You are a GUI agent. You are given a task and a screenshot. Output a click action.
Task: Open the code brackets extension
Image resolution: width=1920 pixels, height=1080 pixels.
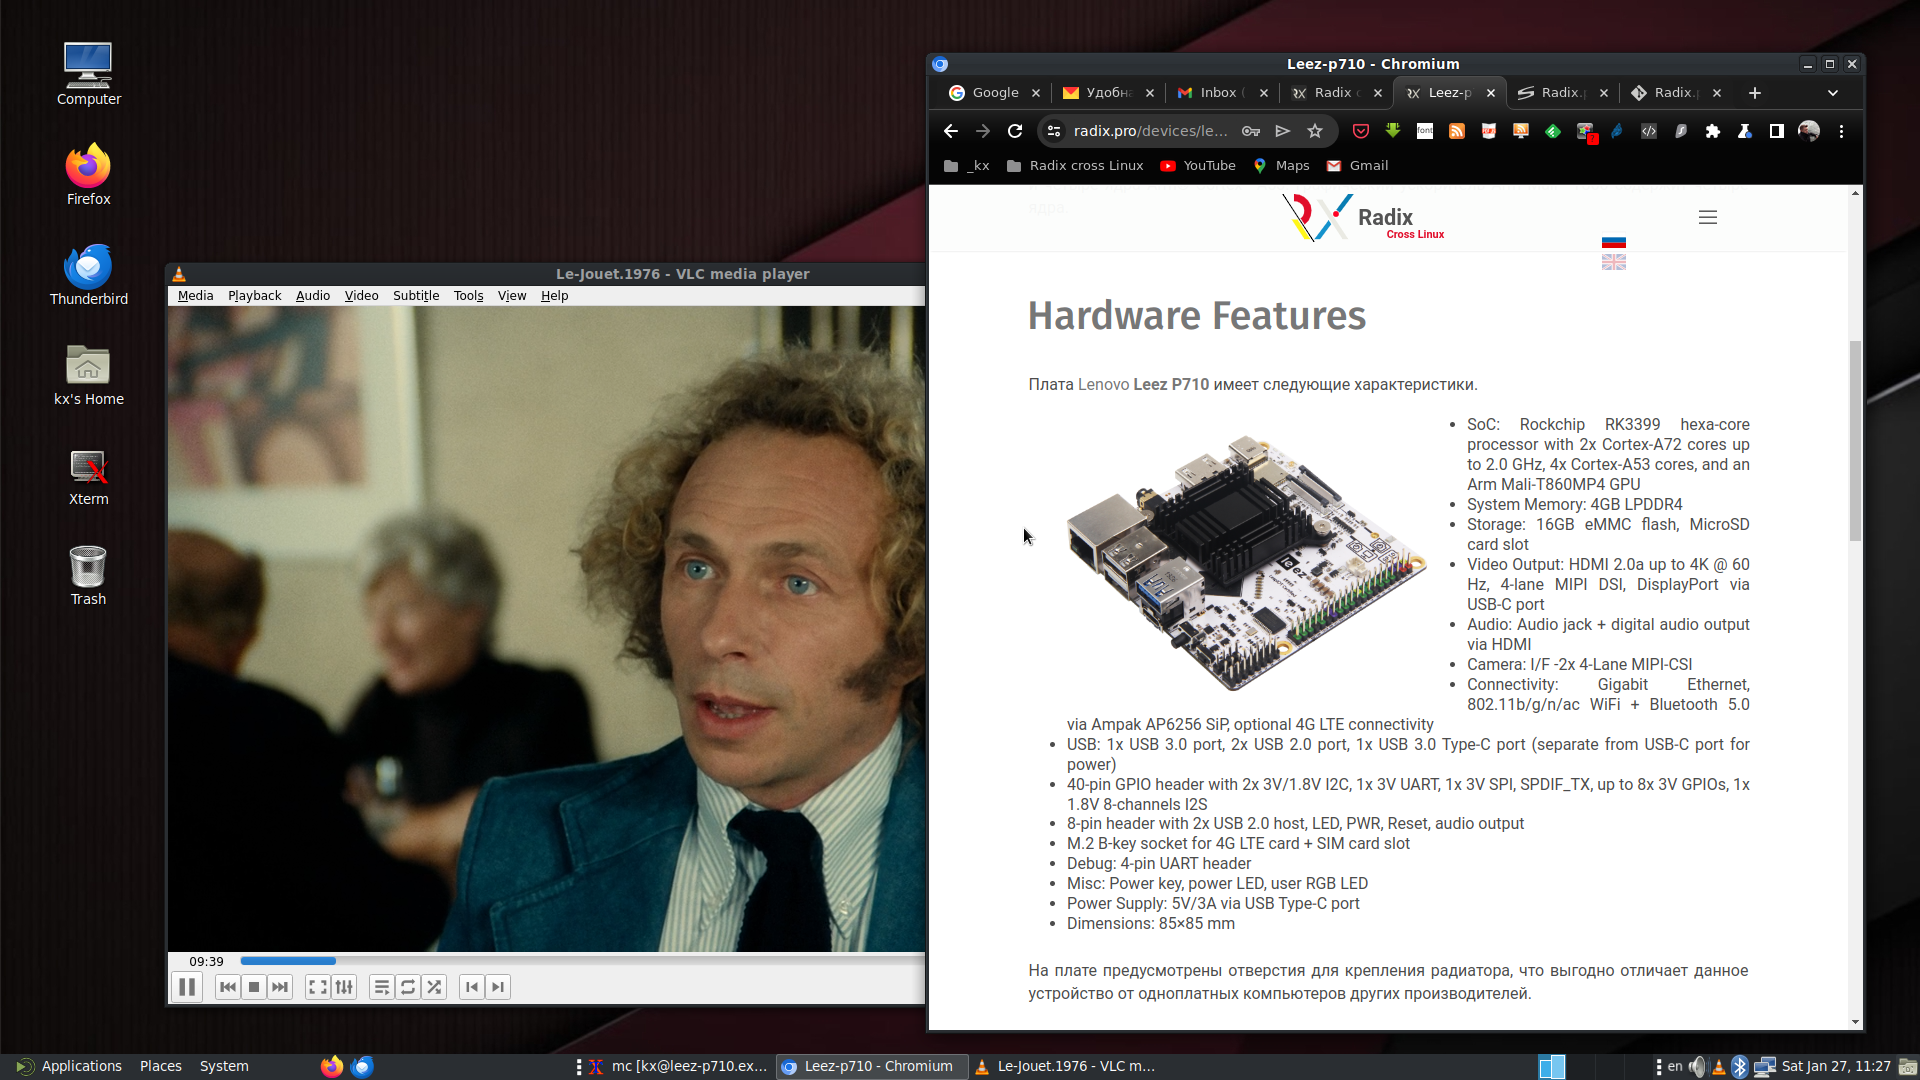(x=1649, y=131)
